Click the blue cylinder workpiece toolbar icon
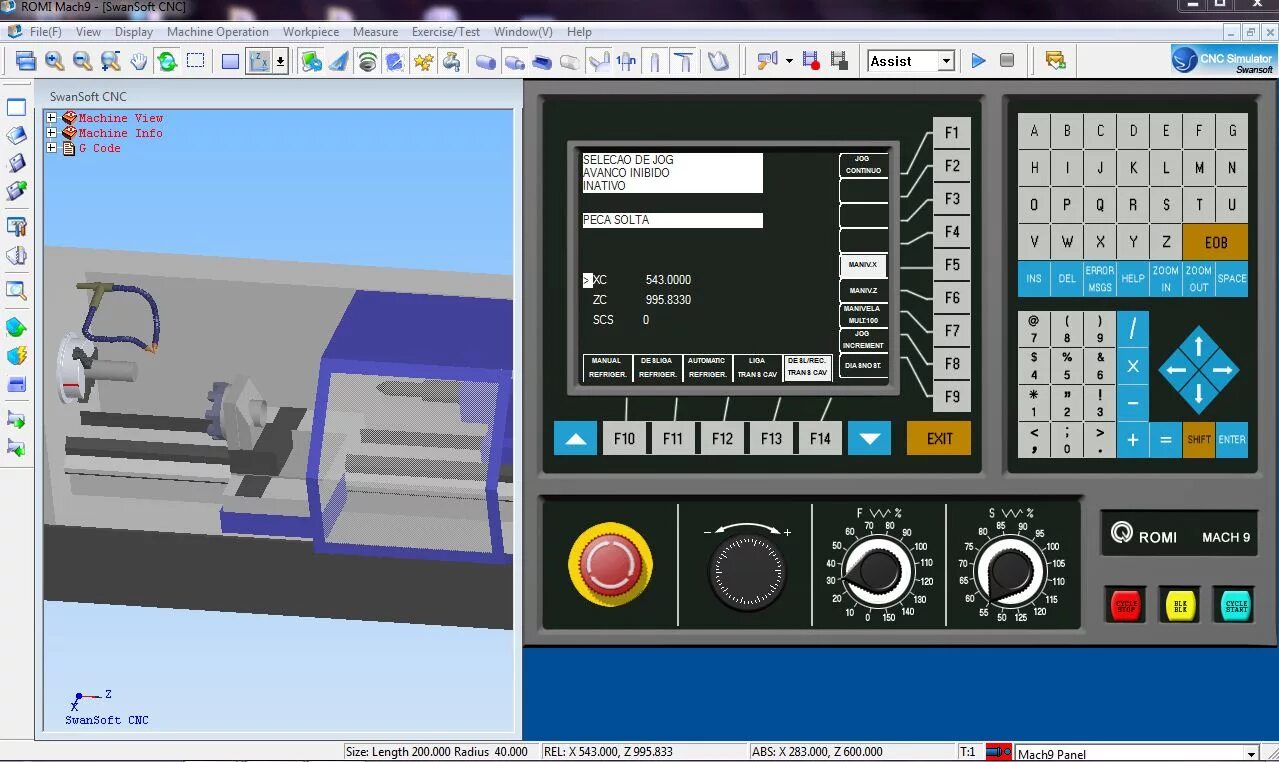 tap(486, 61)
